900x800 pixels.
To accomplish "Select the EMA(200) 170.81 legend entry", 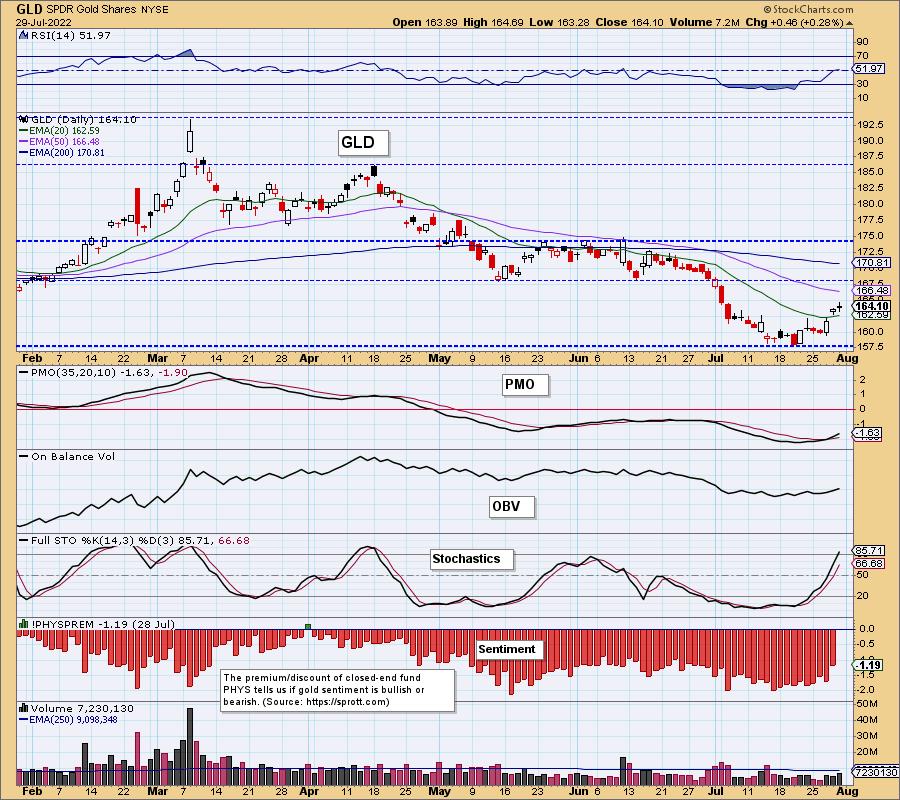I will 62,153.
